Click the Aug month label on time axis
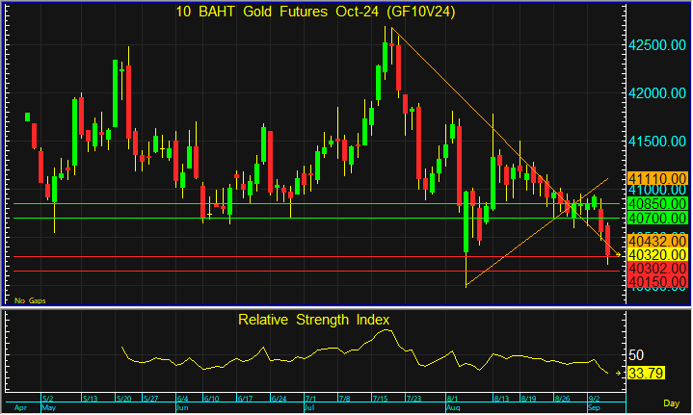Screen dimensions: 693x415 tap(452, 408)
